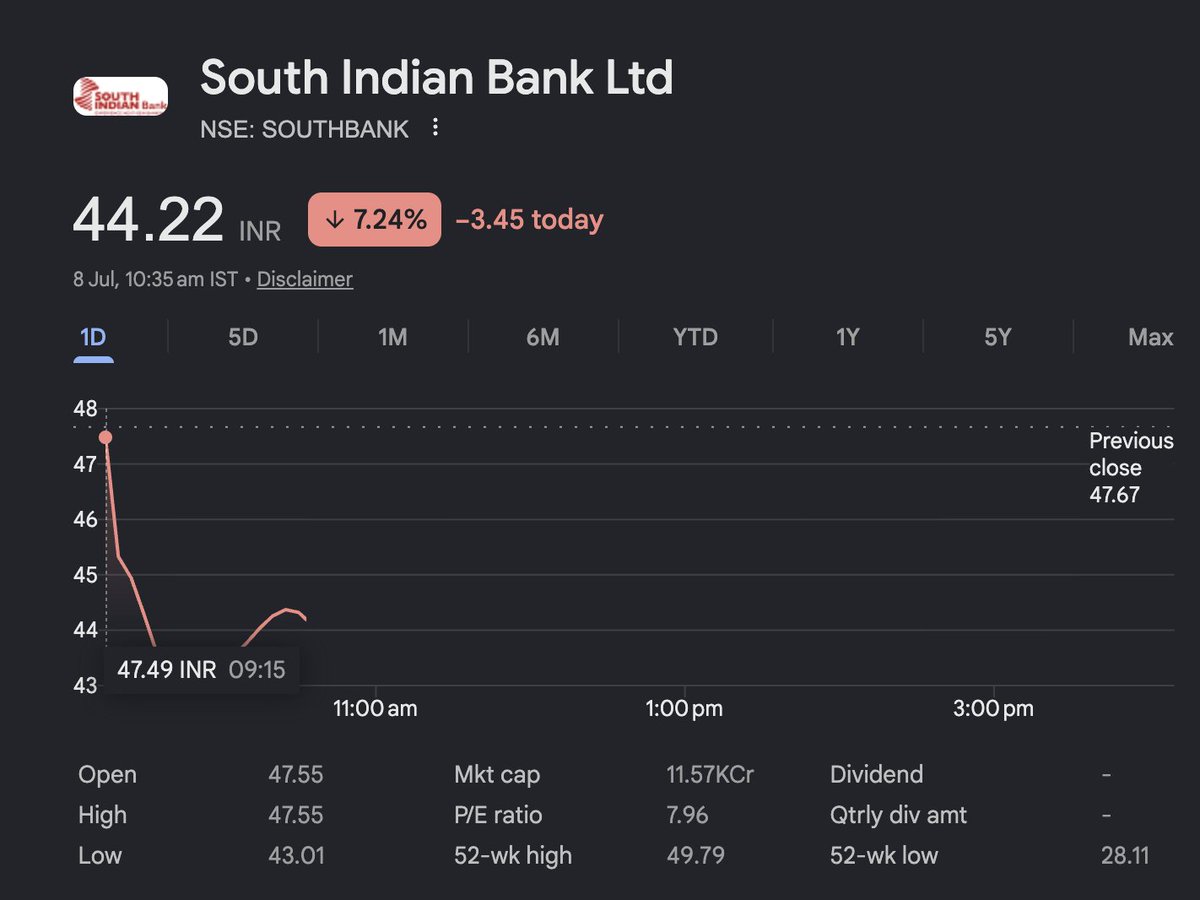Click the Qtrly div amt label

click(899, 815)
